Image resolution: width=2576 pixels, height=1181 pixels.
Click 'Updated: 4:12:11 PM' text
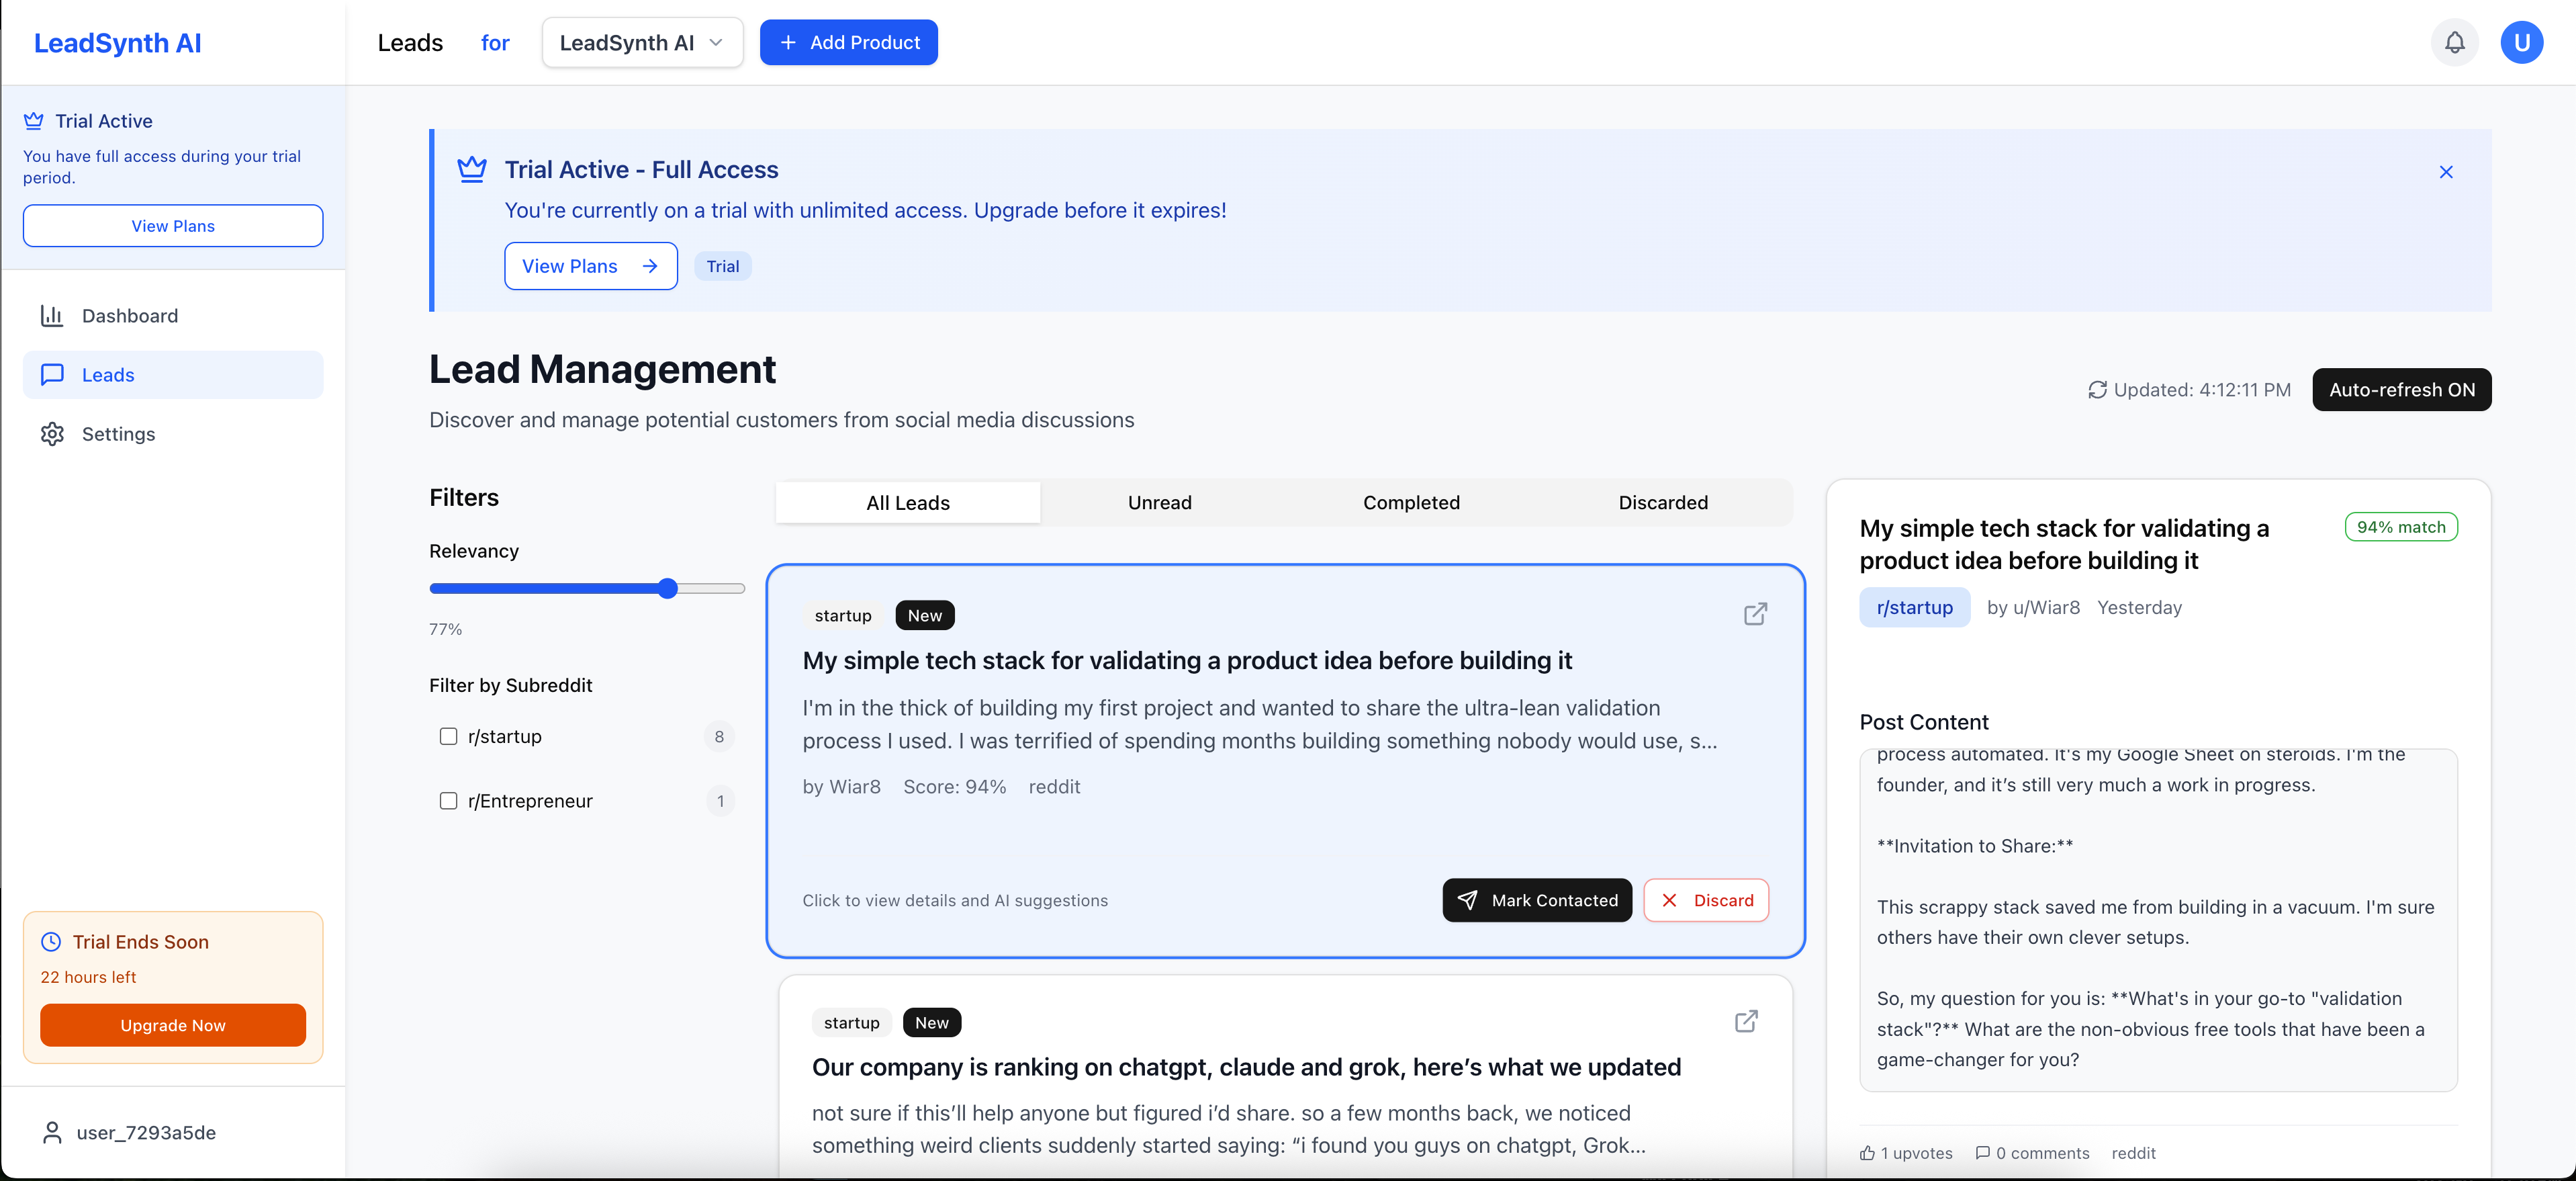(2202, 390)
